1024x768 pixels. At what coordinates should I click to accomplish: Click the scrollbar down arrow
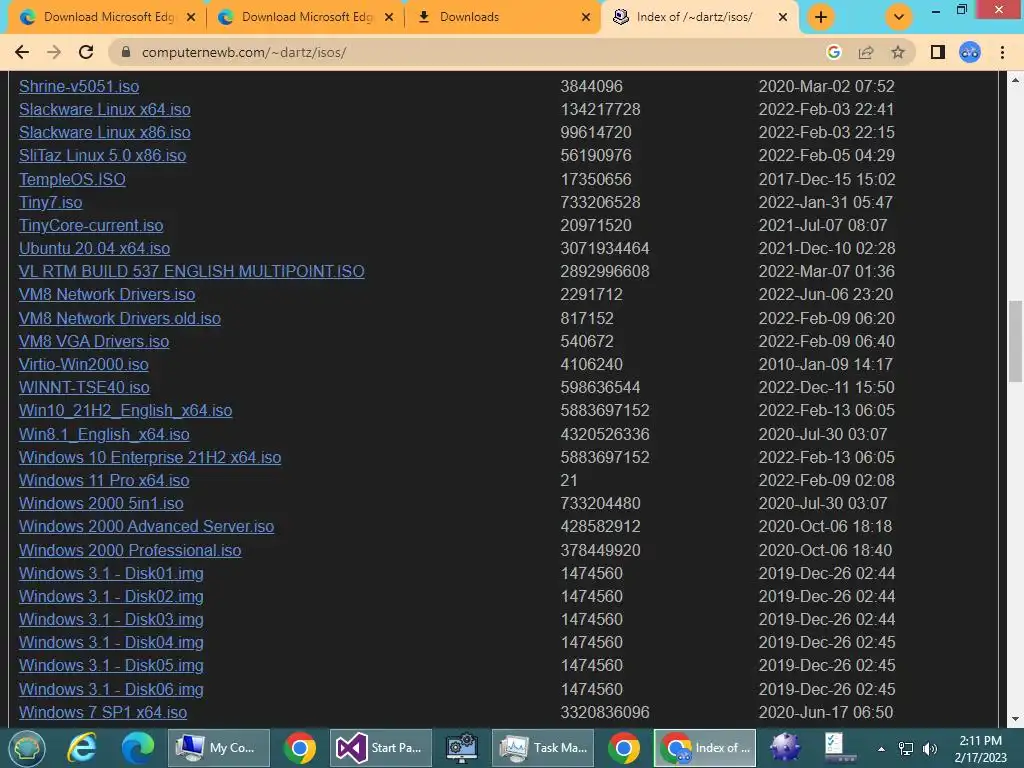click(x=1015, y=720)
